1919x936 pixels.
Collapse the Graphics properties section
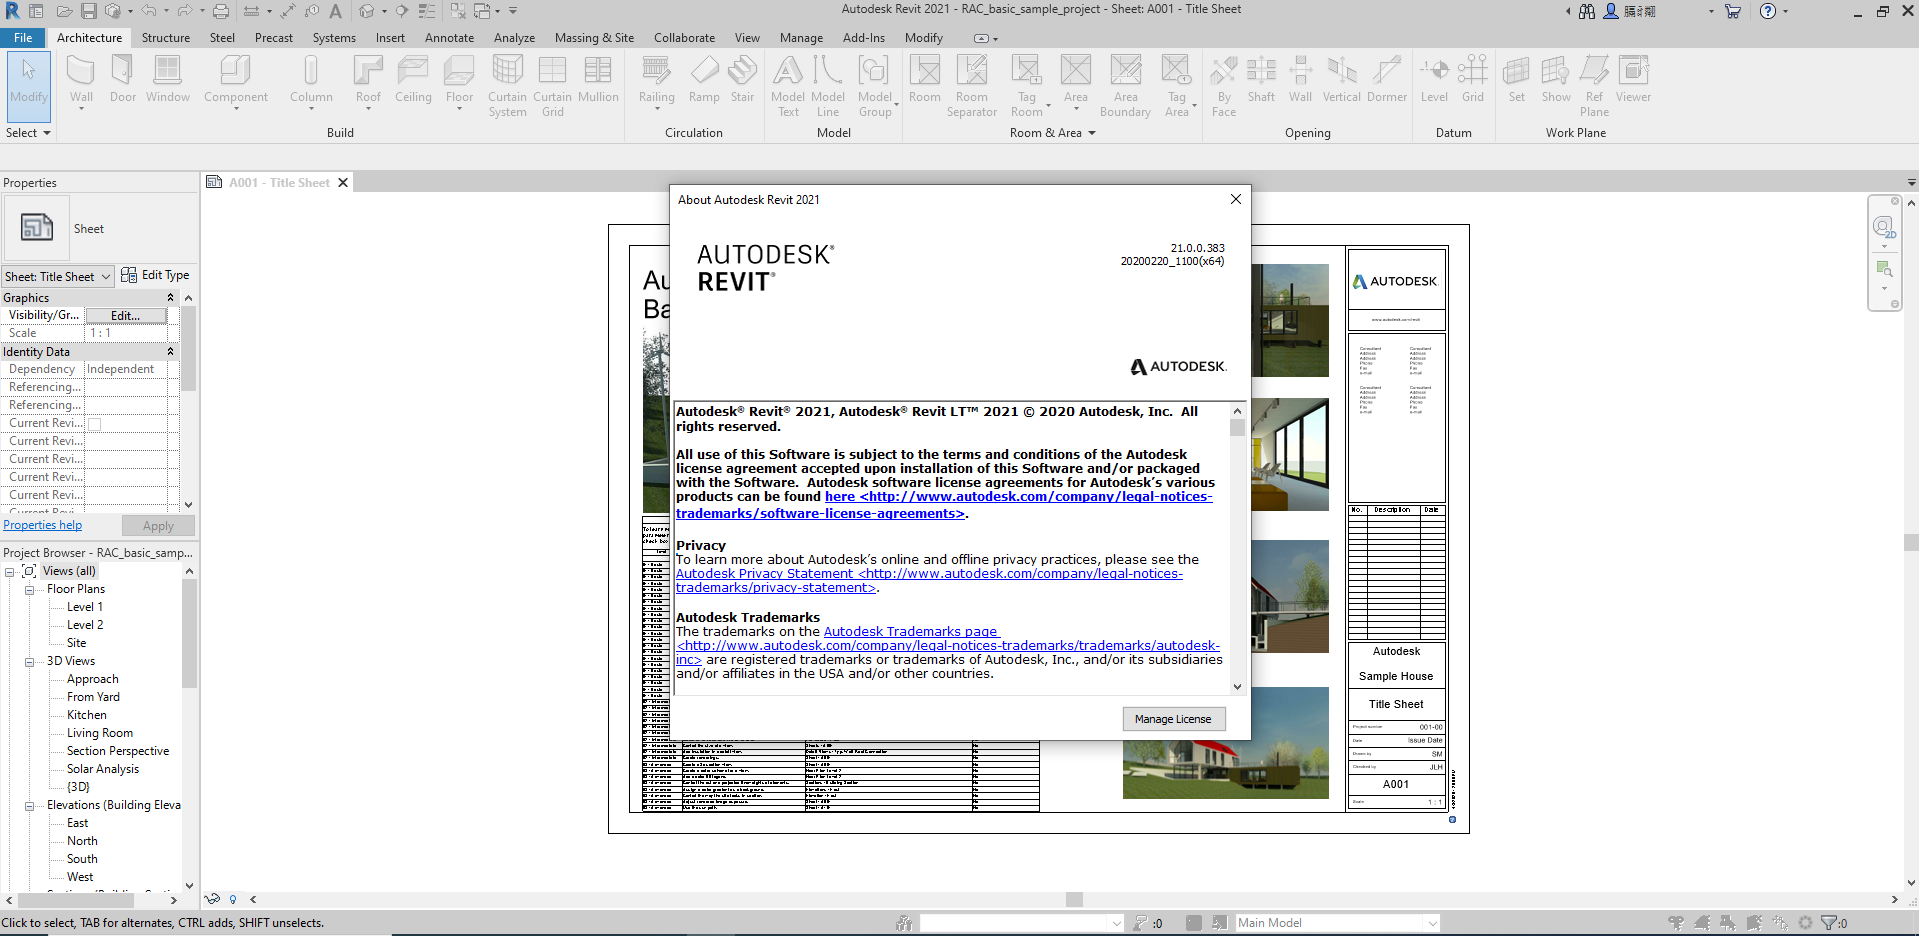170,298
